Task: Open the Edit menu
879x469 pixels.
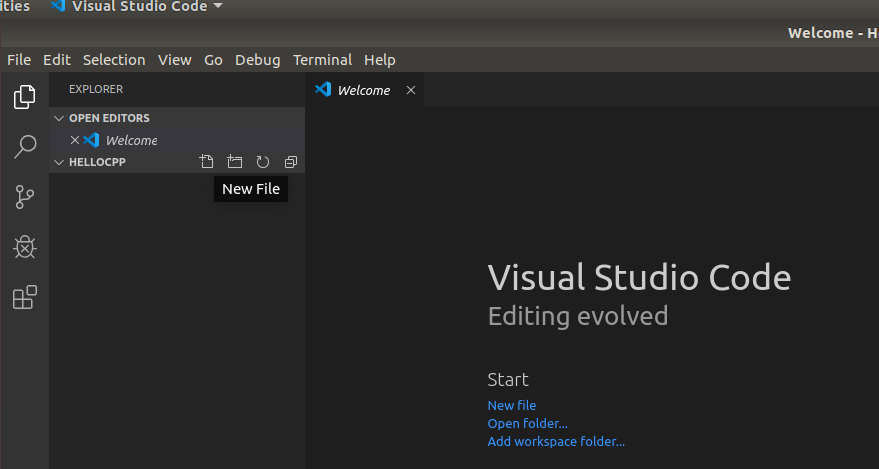Action: 57,60
